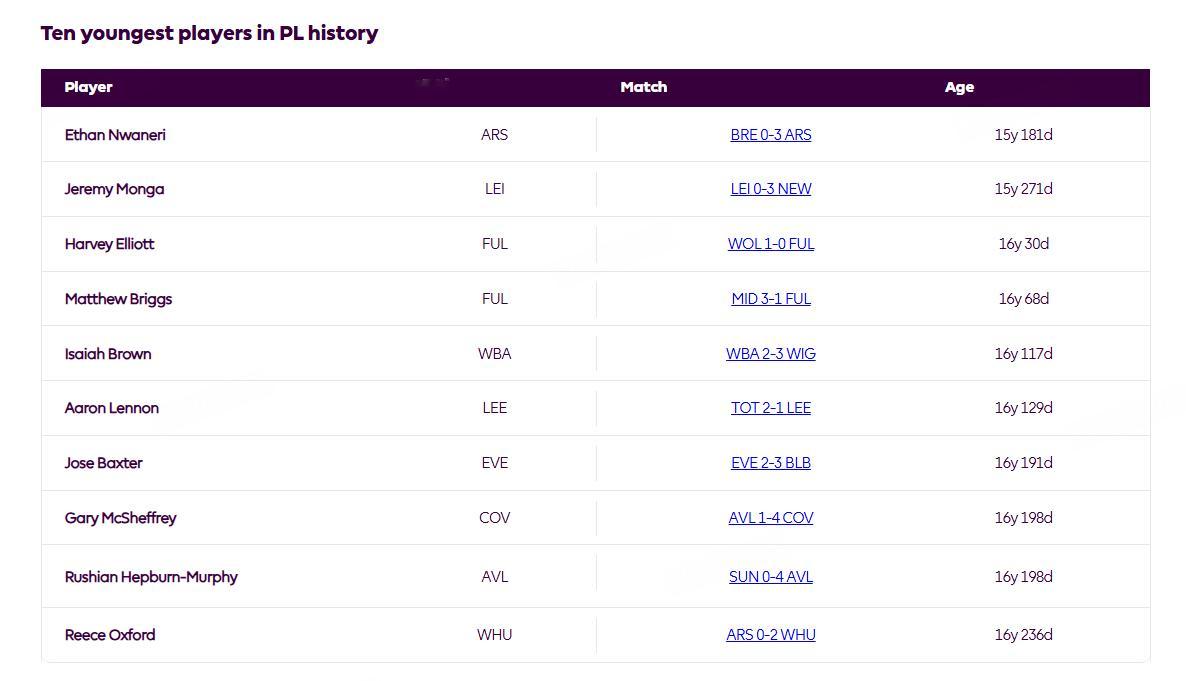Click the WHU club abbreviation
The height and width of the screenshot is (681, 1186).
(495, 635)
